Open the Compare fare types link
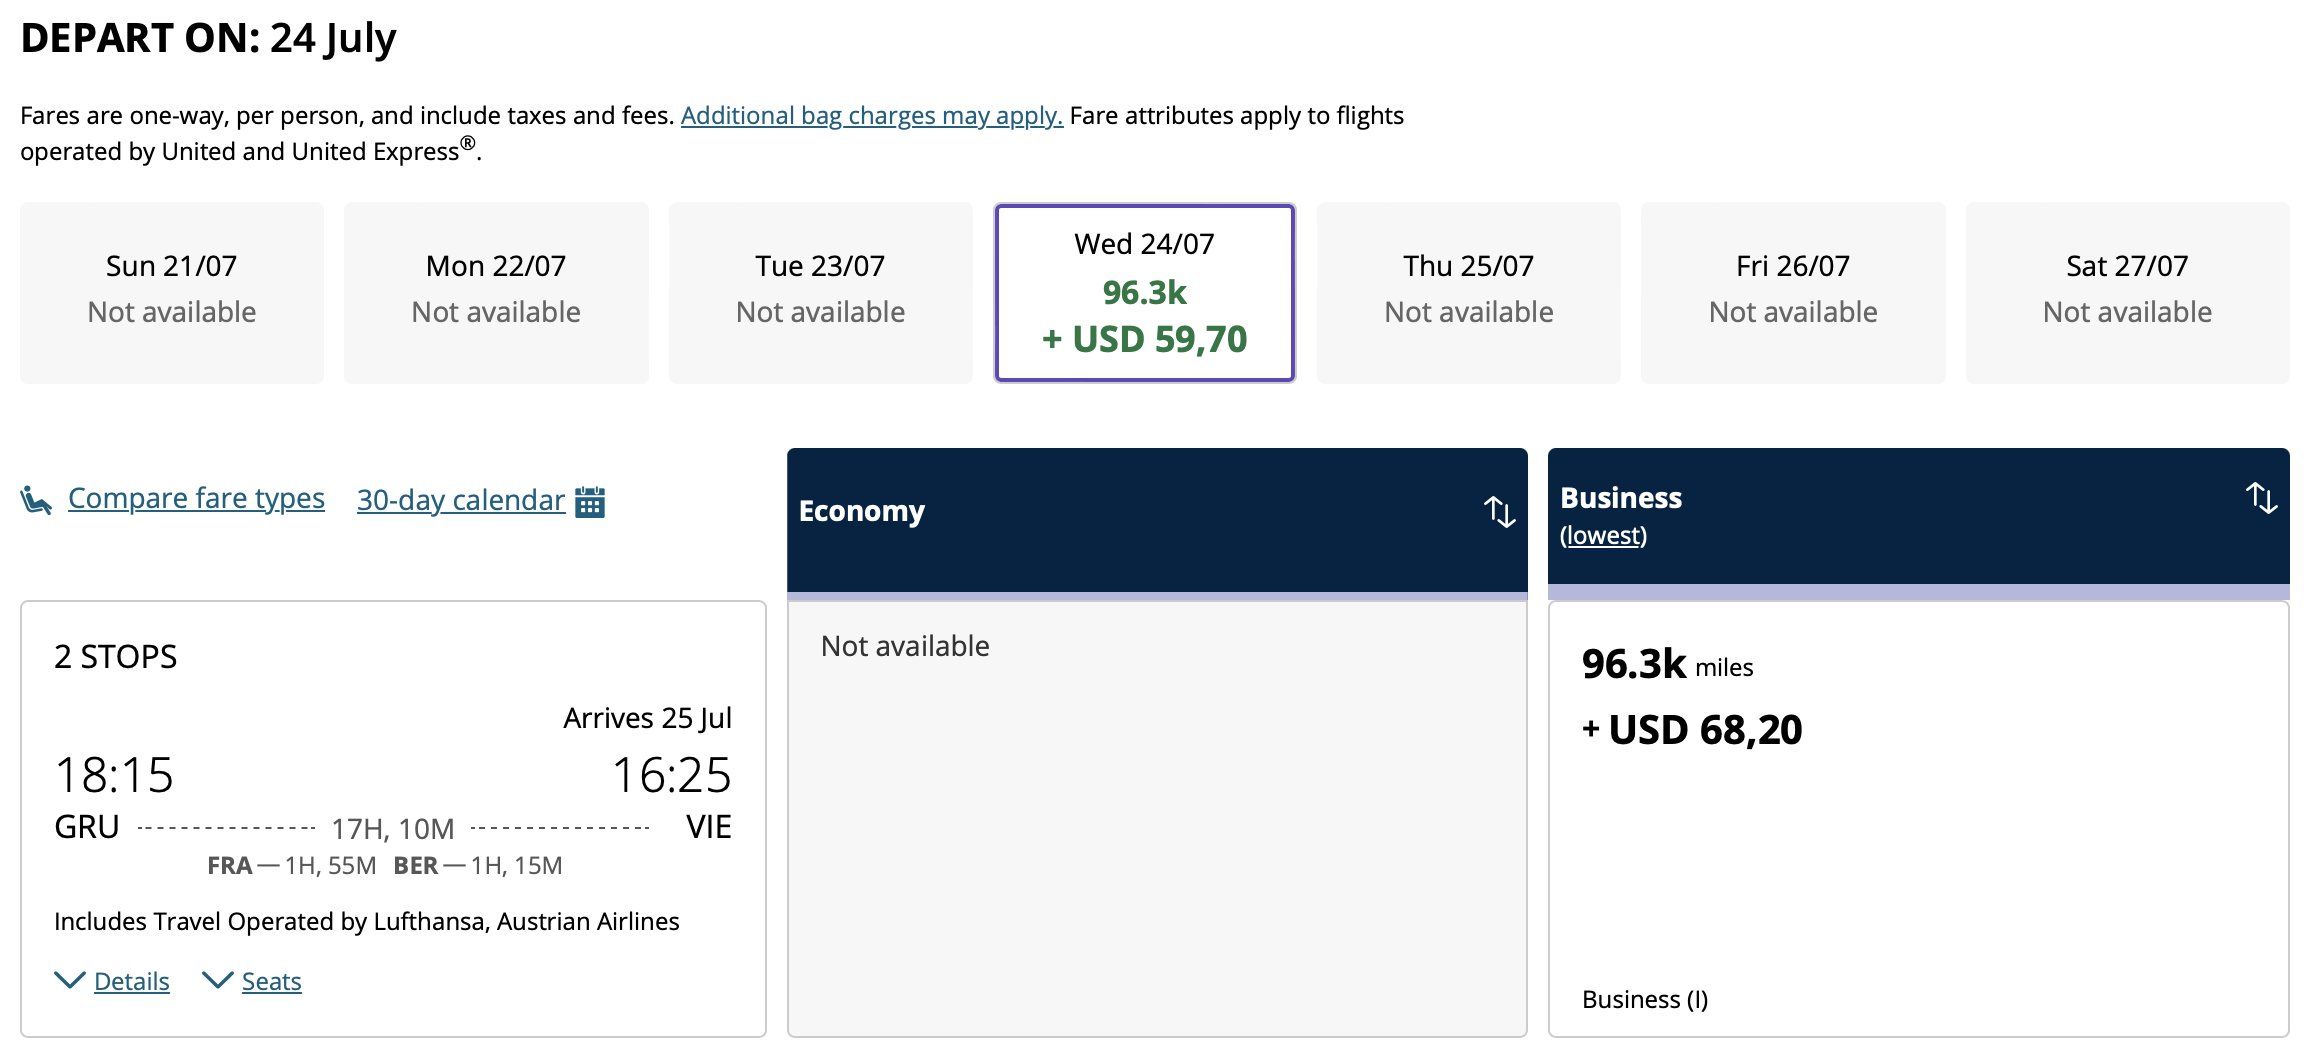 point(196,498)
